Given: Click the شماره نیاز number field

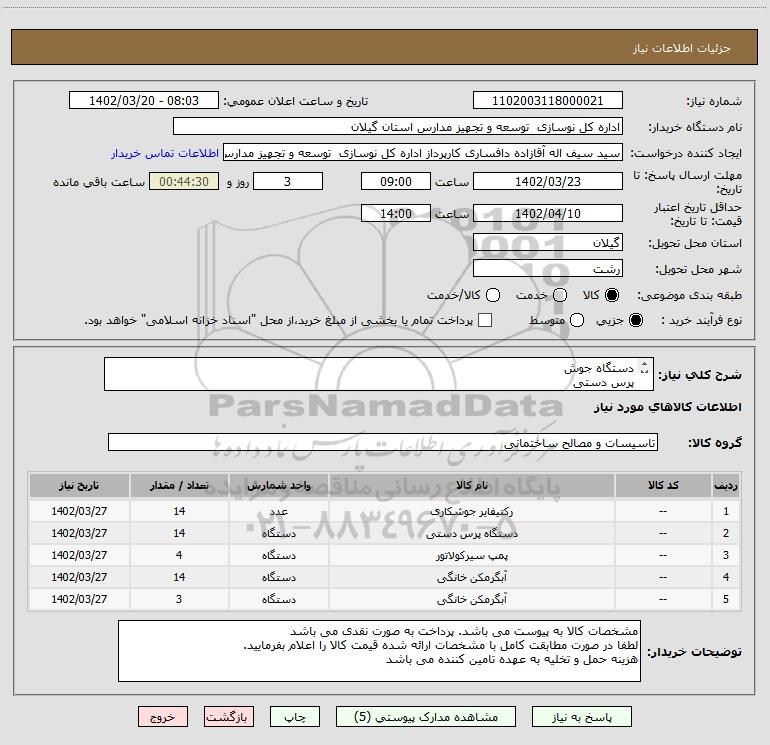Looking at the screenshot, I should pyautogui.click(x=548, y=101).
